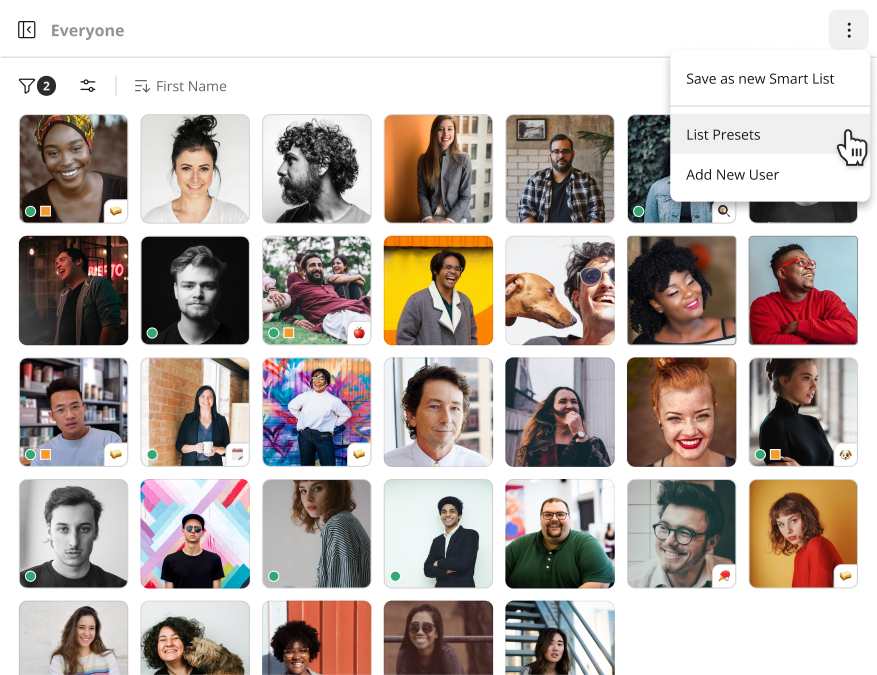Click calendar badge on brick wall woman card

click(x=238, y=454)
